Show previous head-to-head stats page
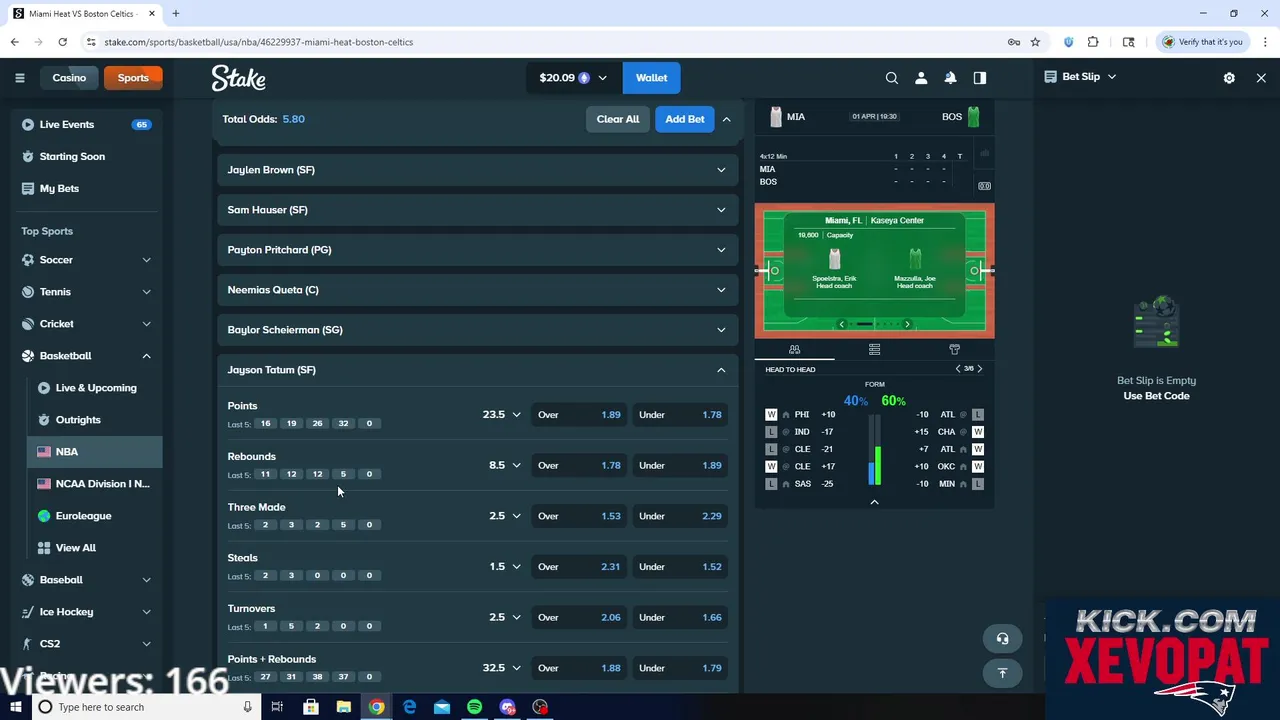This screenshot has height=720, width=1280. click(x=958, y=369)
